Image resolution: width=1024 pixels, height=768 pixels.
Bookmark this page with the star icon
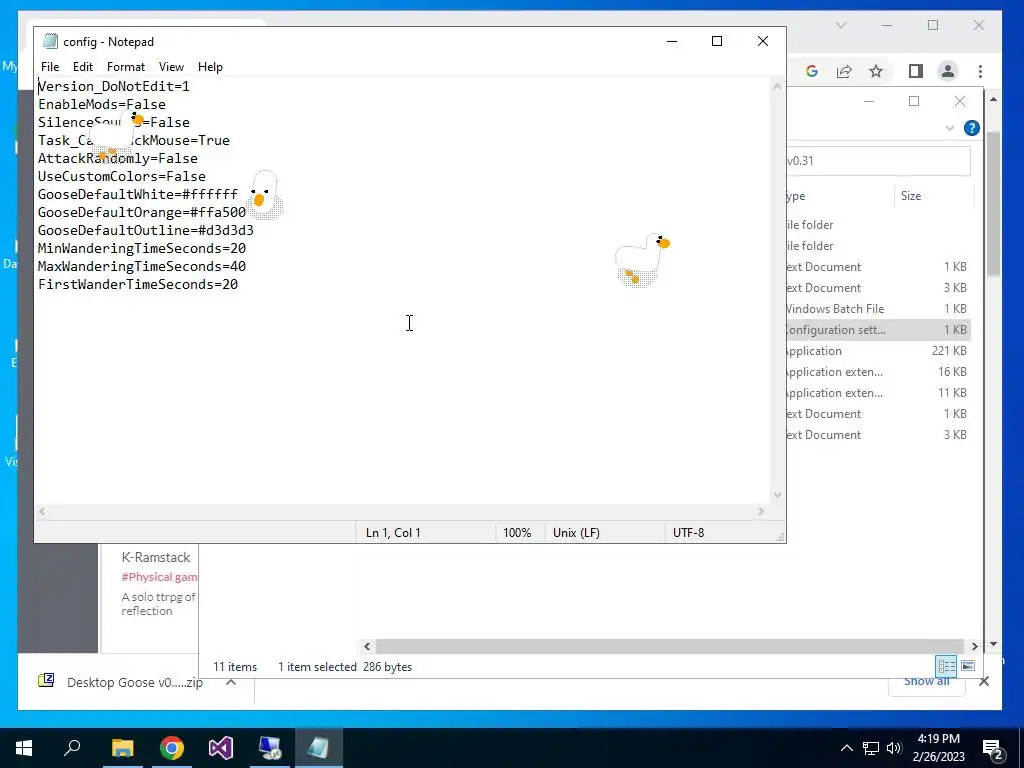click(x=876, y=71)
